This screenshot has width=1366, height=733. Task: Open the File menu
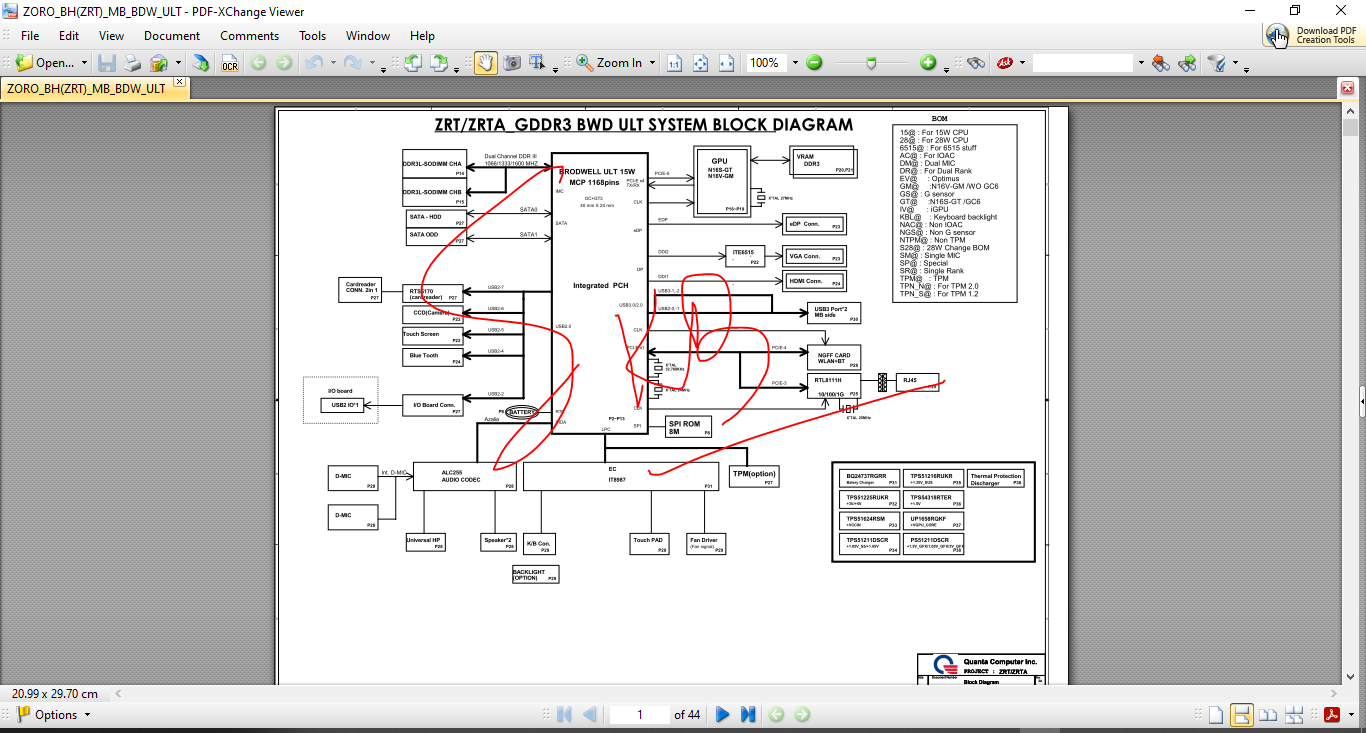[30, 35]
